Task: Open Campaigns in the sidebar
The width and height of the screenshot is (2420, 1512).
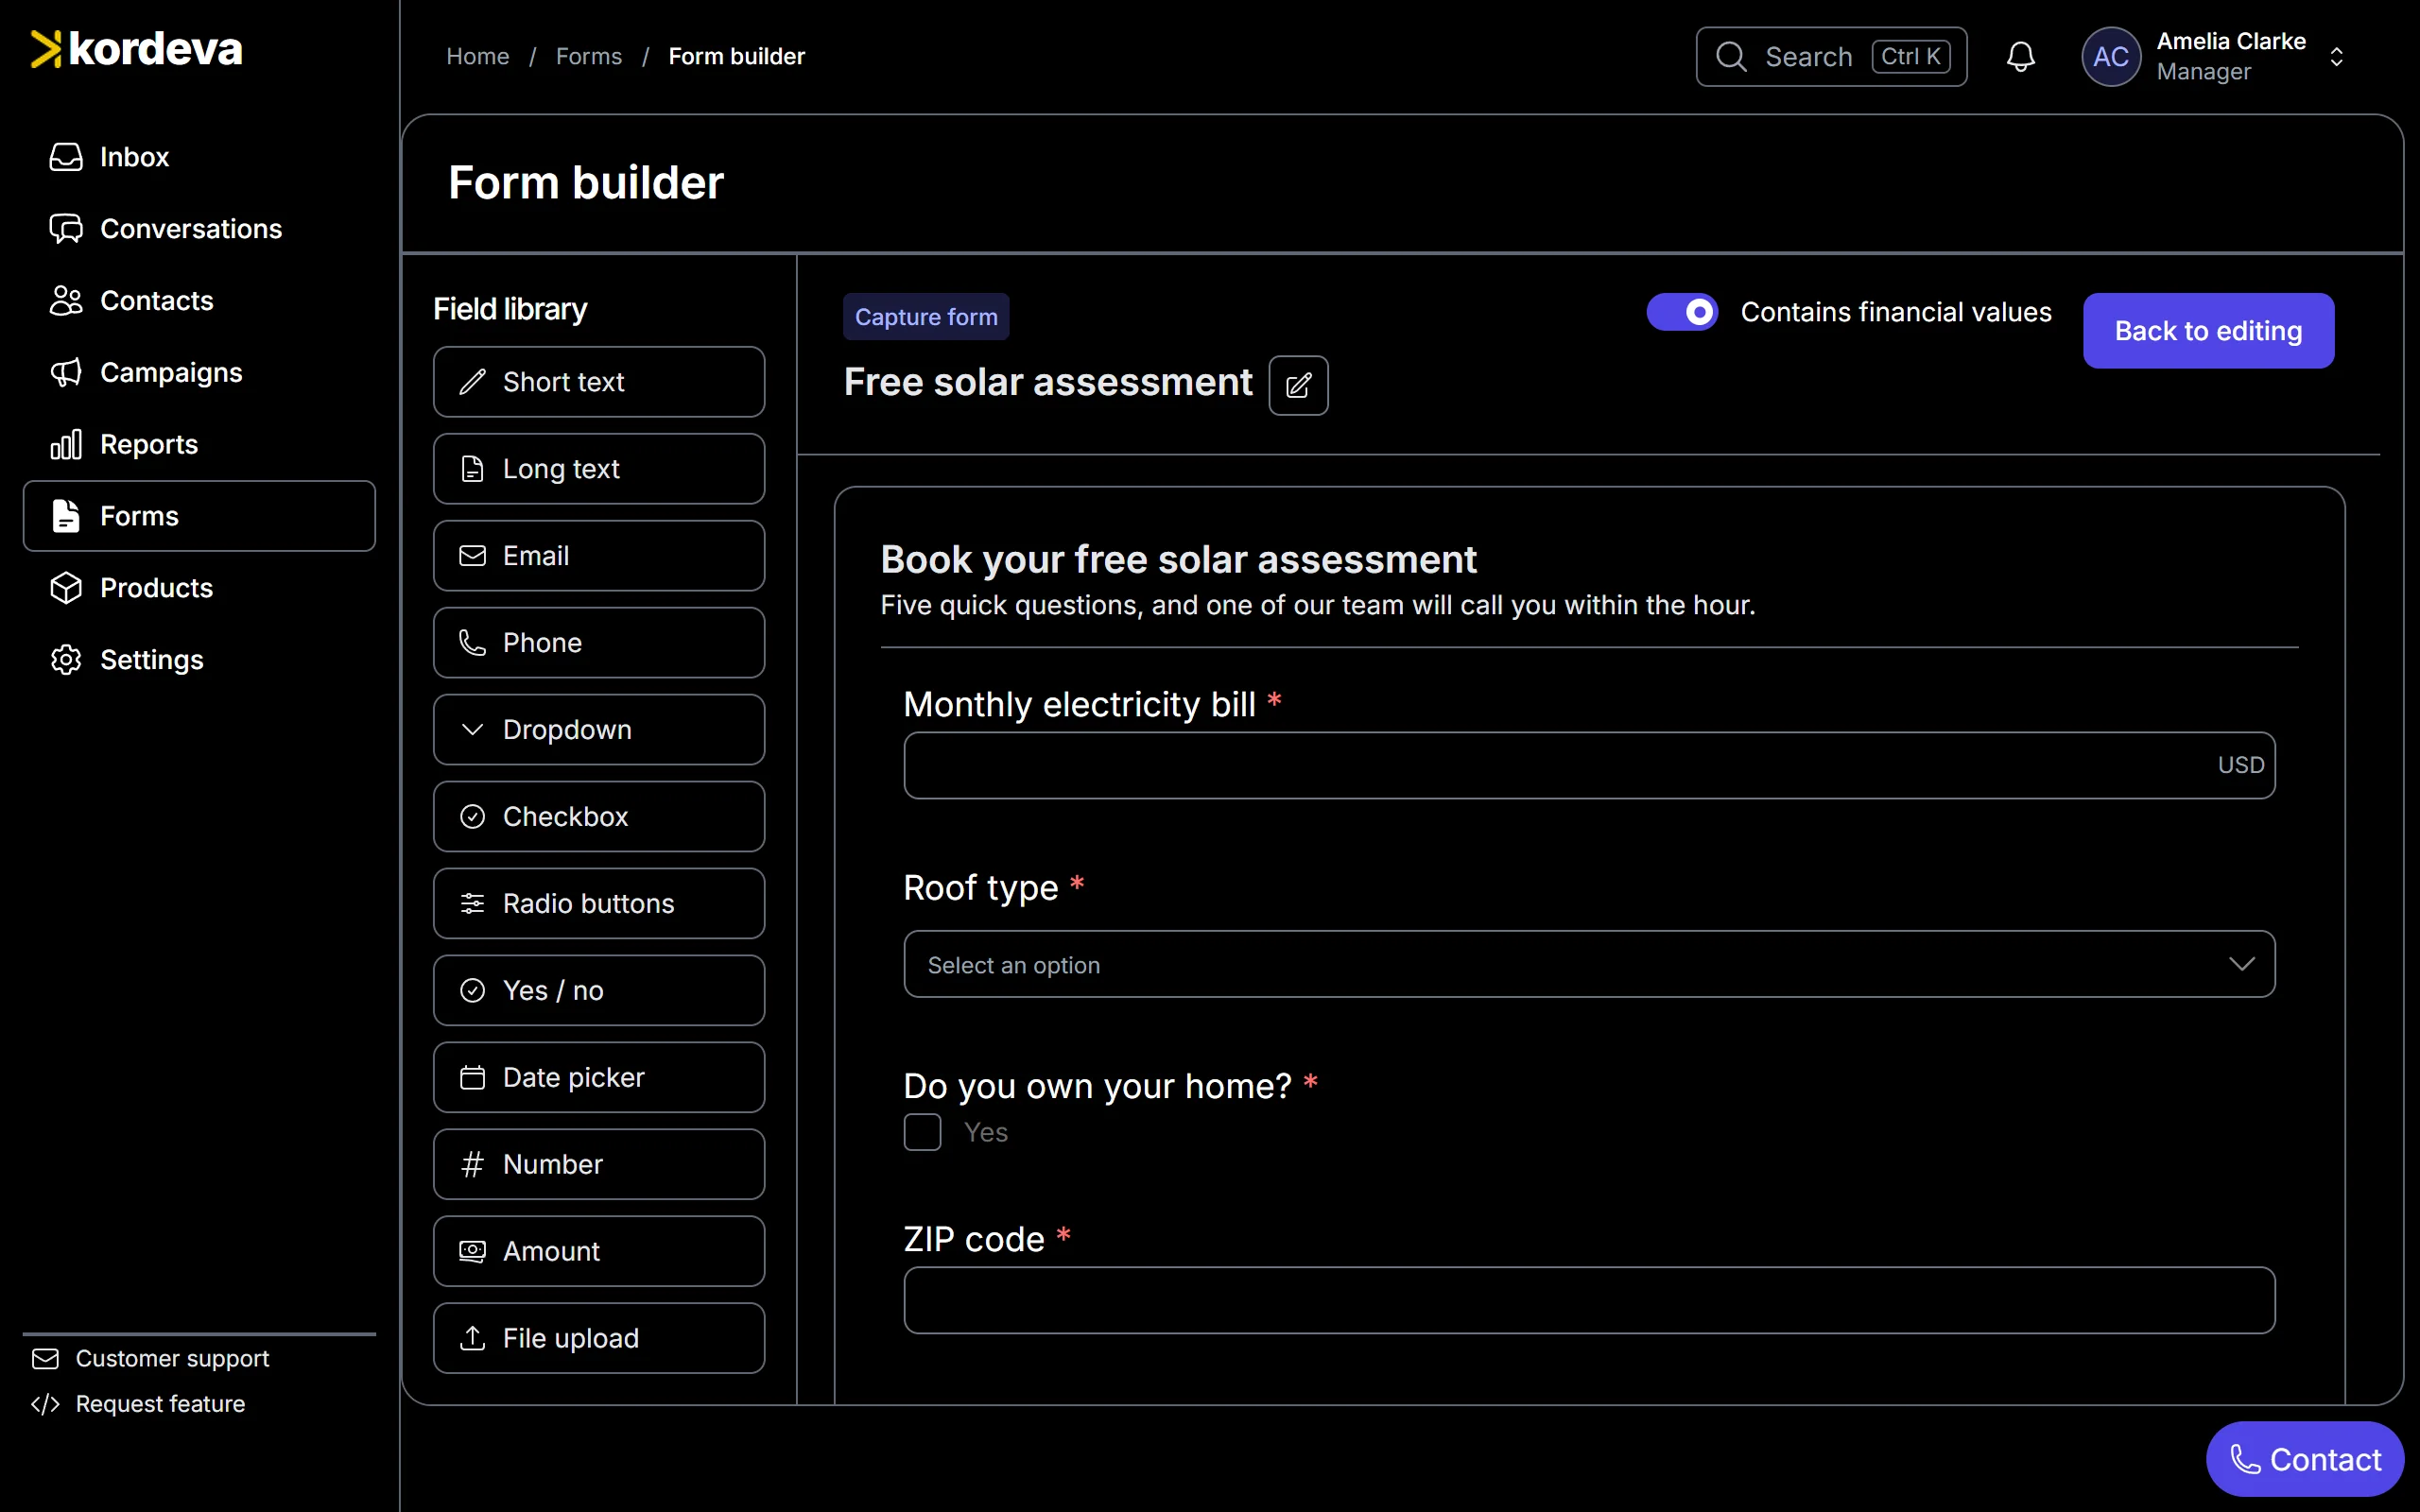Action: coord(199,373)
